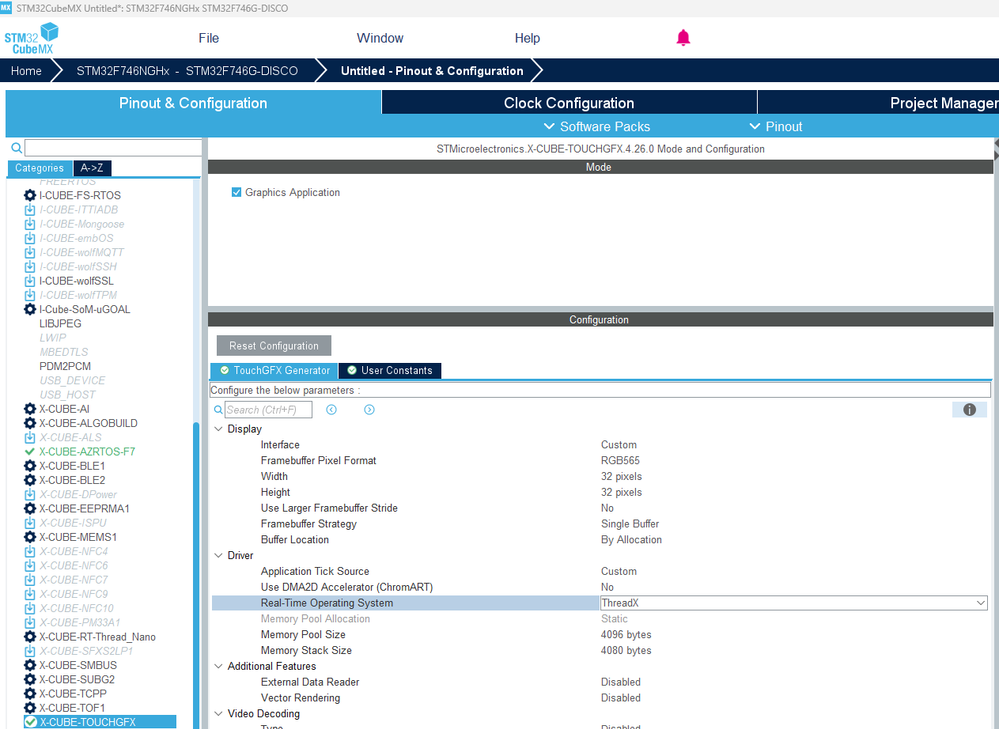Go to previous search result arrow
The width and height of the screenshot is (999, 729).
click(x=331, y=410)
